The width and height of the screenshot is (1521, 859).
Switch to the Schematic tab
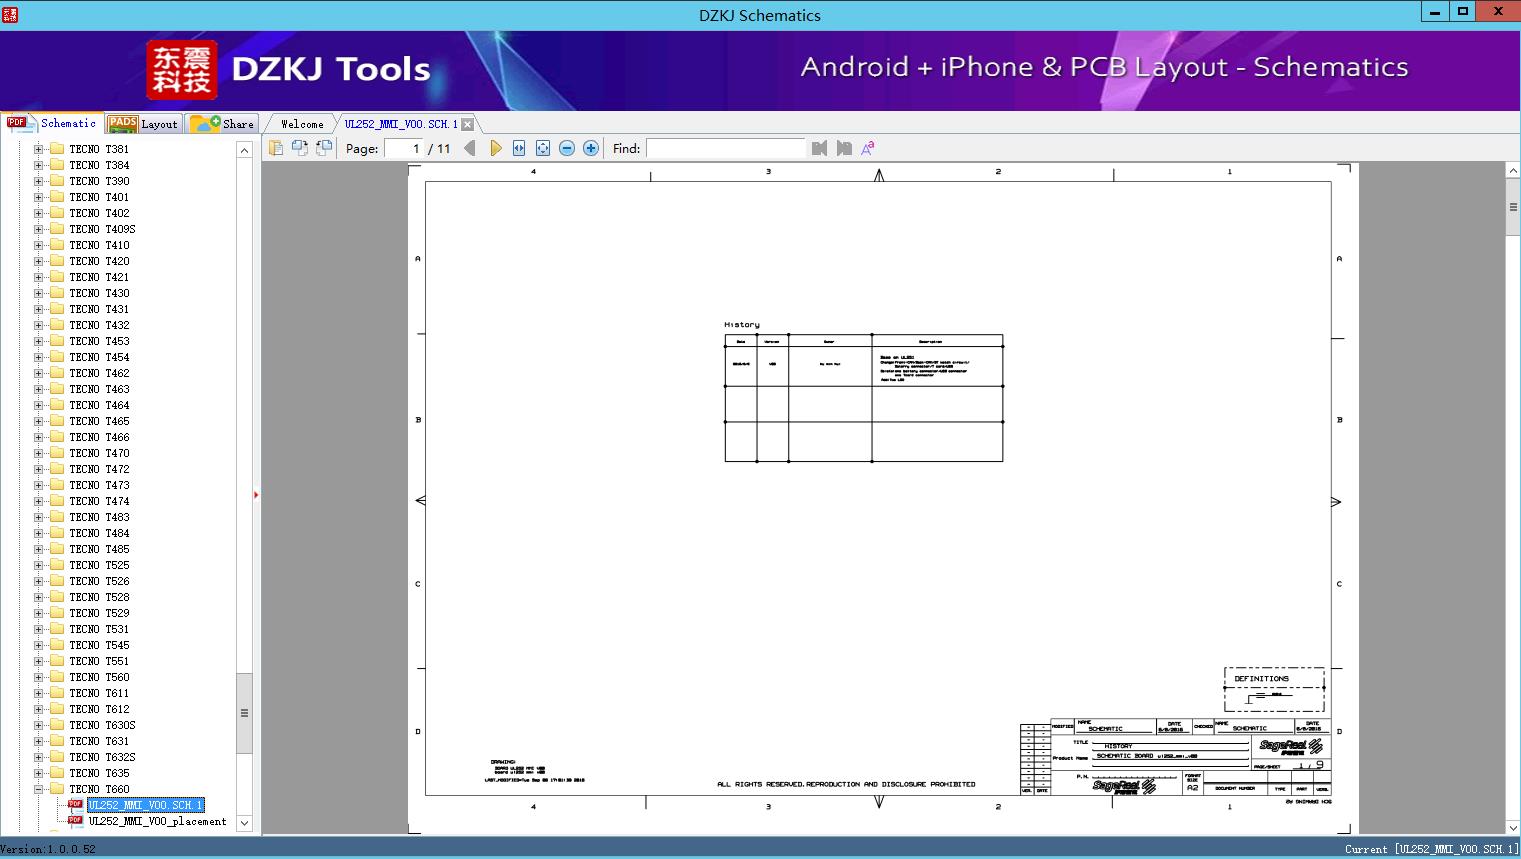[52, 123]
